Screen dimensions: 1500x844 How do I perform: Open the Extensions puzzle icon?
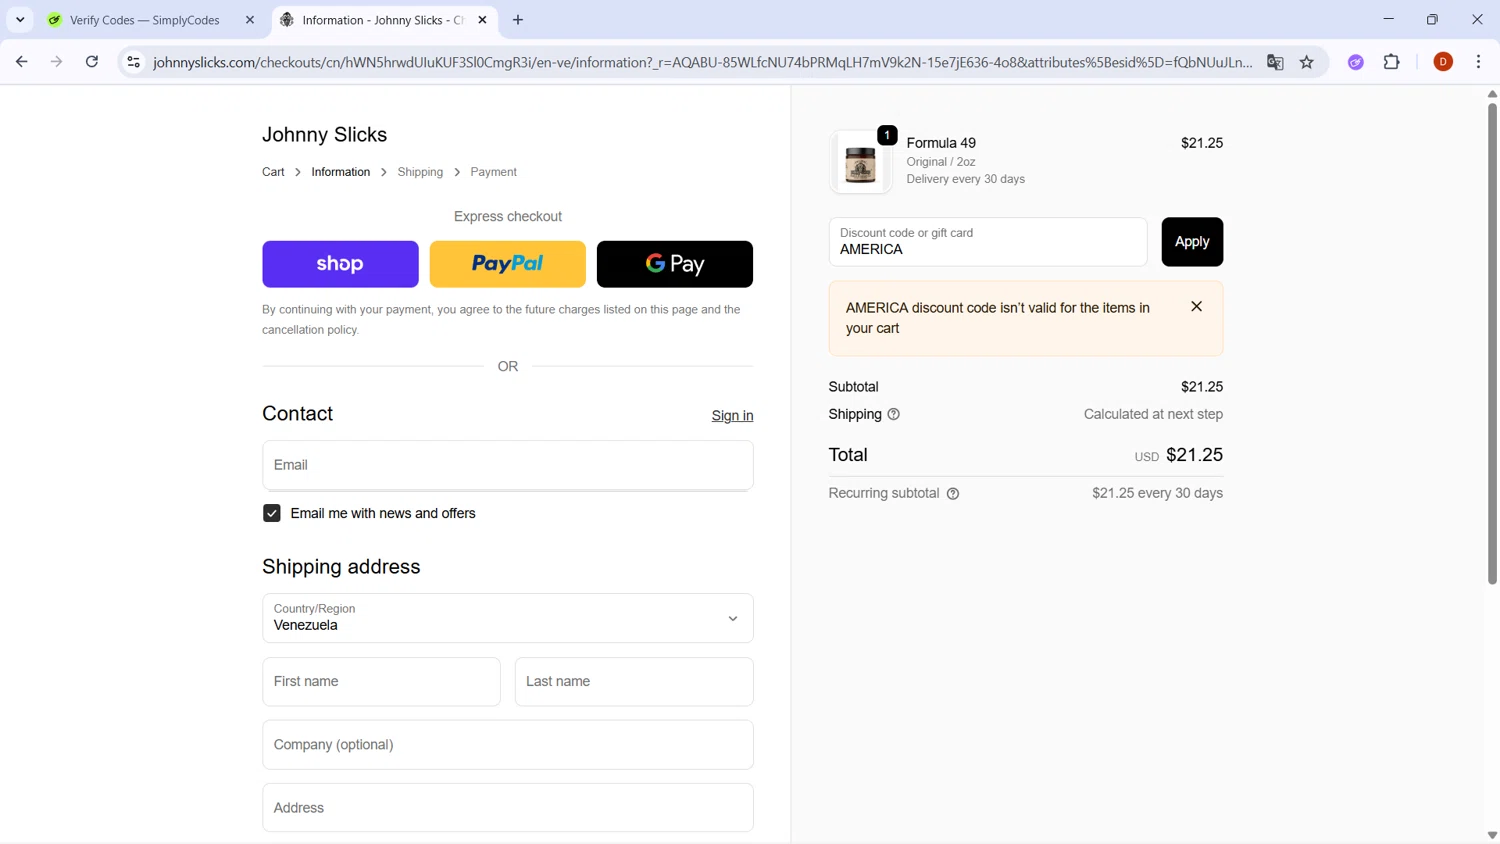[1392, 62]
